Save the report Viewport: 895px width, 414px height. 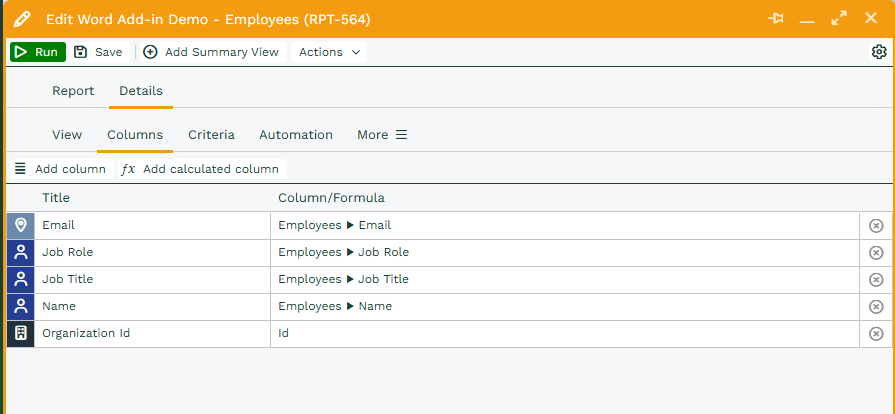[98, 52]
